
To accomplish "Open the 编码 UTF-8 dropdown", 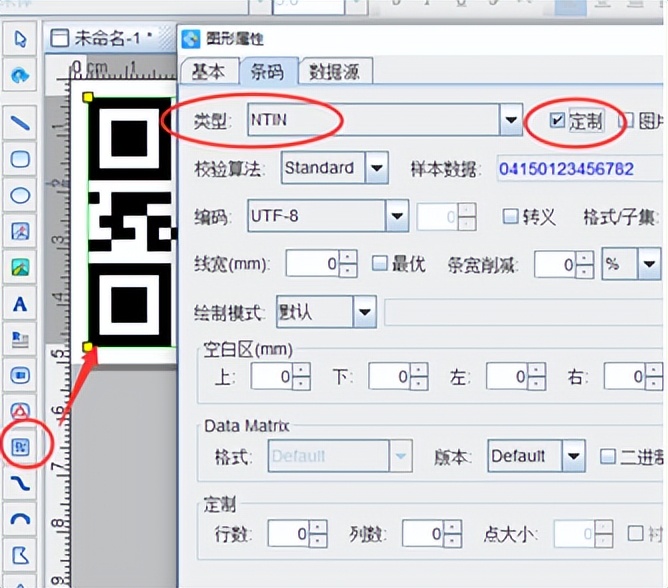I will [x=397, y=216].
